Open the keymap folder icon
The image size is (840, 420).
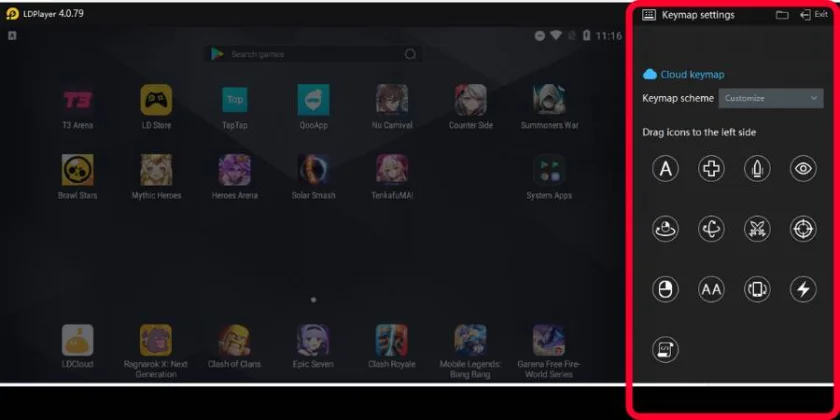(x=782, y=15)
